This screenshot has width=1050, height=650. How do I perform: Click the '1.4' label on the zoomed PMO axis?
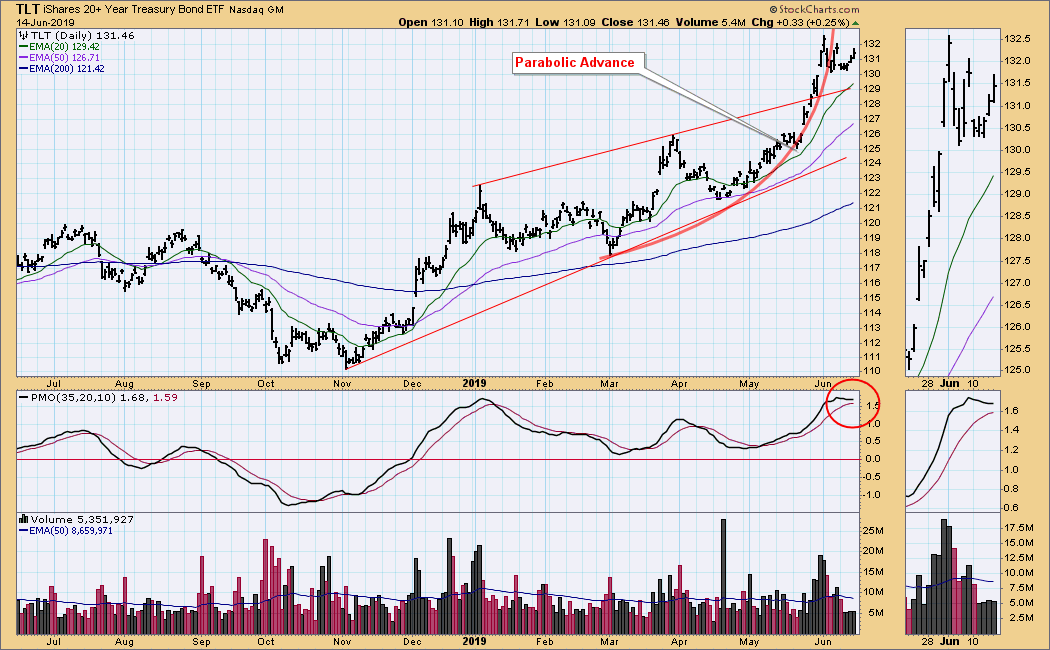(1011, 430)
